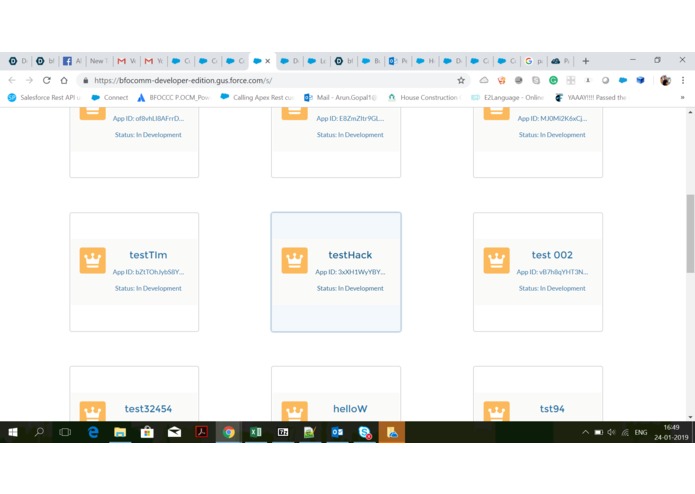This screenshot has width=695, height=494.
Task: Close the active Salesforce tab
Action: 268,61
